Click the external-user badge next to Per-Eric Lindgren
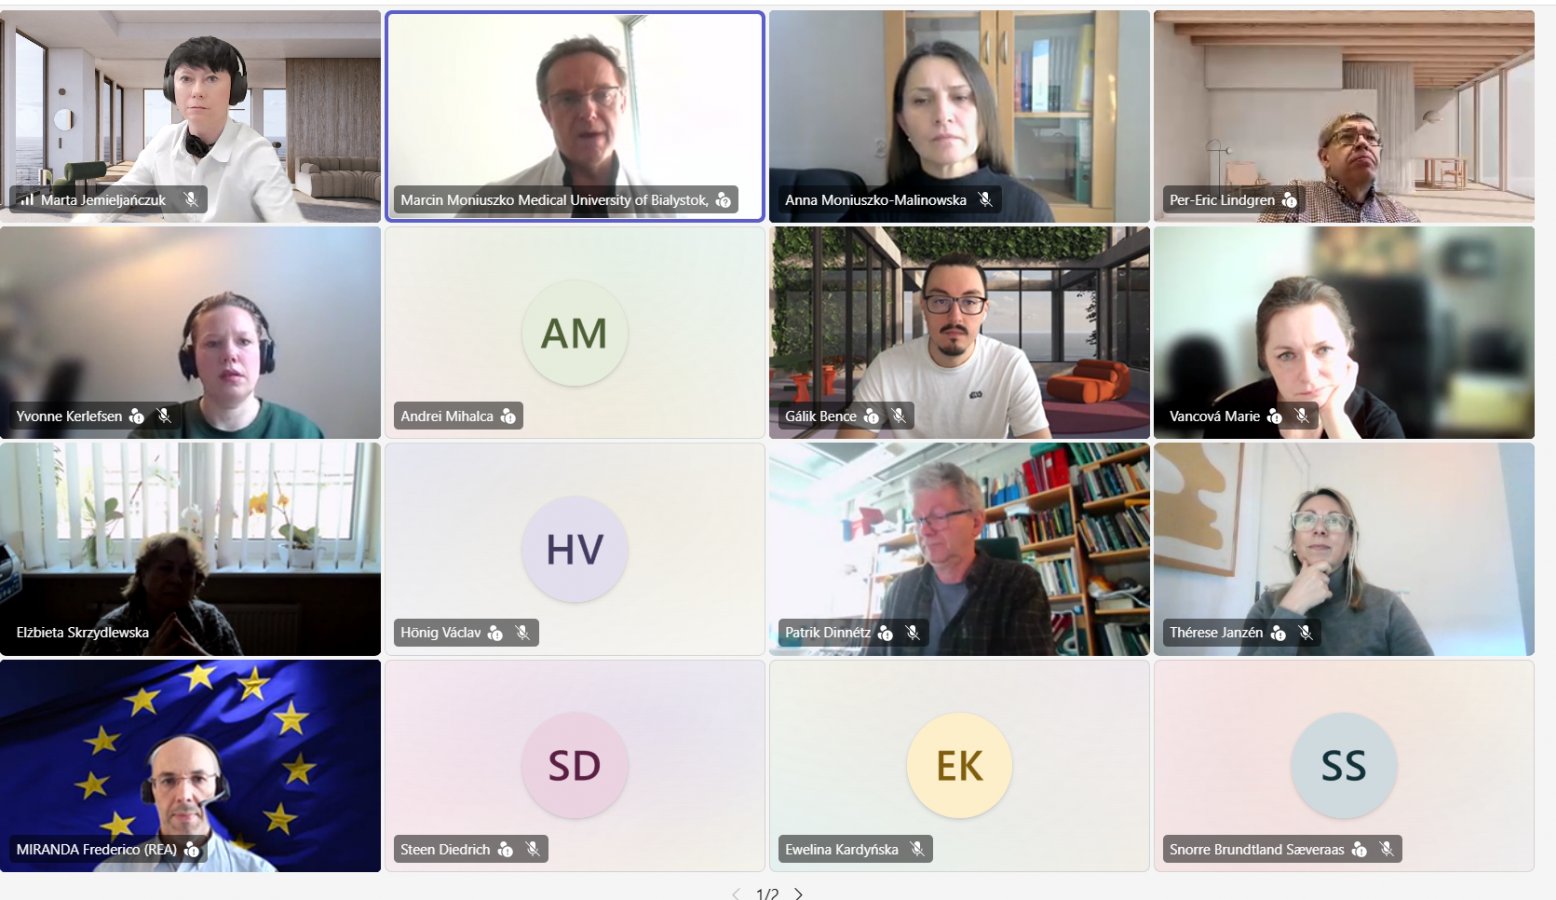This screenshot has width=1556, height=900. 1290,200
